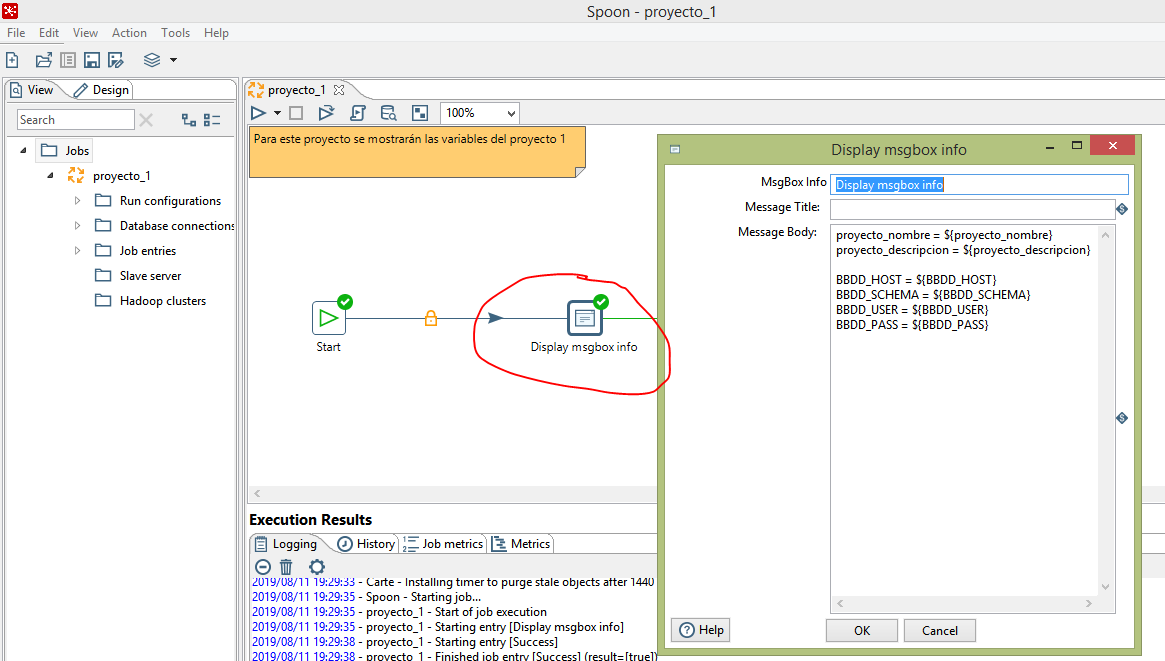The height and width of the screenshot is (661, 1165).
Task: Expand the Job entries folder
Action: [77, 251]
